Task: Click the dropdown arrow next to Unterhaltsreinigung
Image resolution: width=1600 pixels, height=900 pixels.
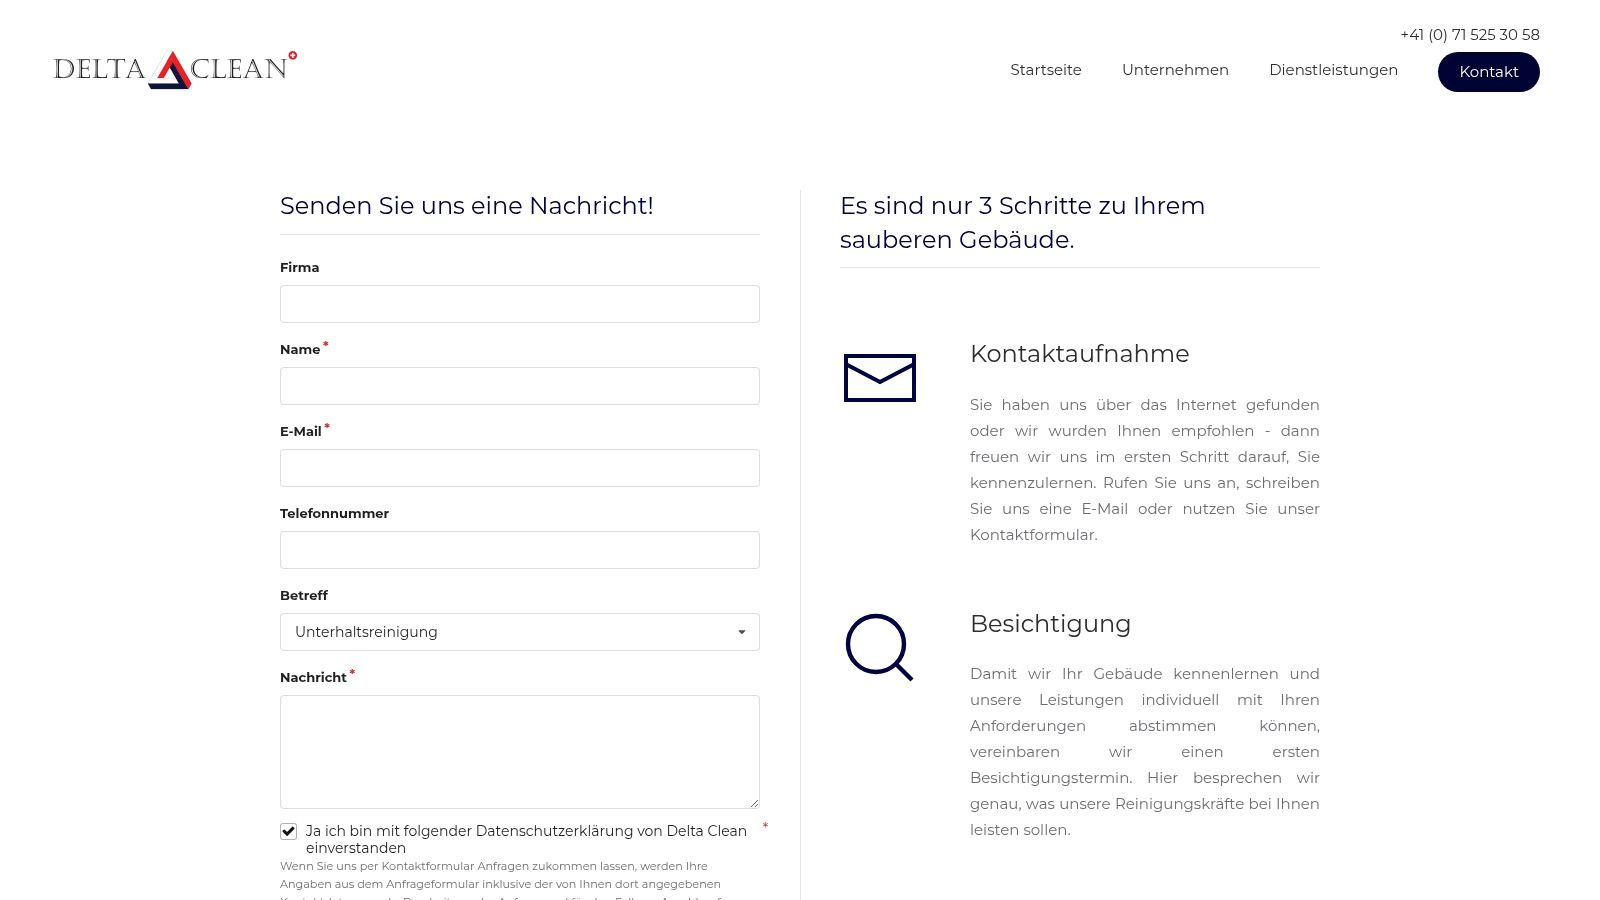Action: (741, 632)
